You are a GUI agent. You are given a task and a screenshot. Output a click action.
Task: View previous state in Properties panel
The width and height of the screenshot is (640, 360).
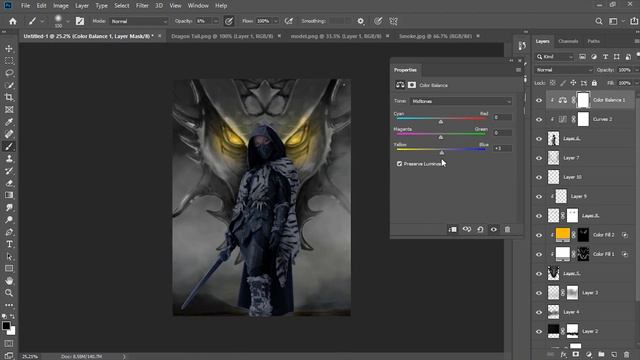click(x=467, y=229)
